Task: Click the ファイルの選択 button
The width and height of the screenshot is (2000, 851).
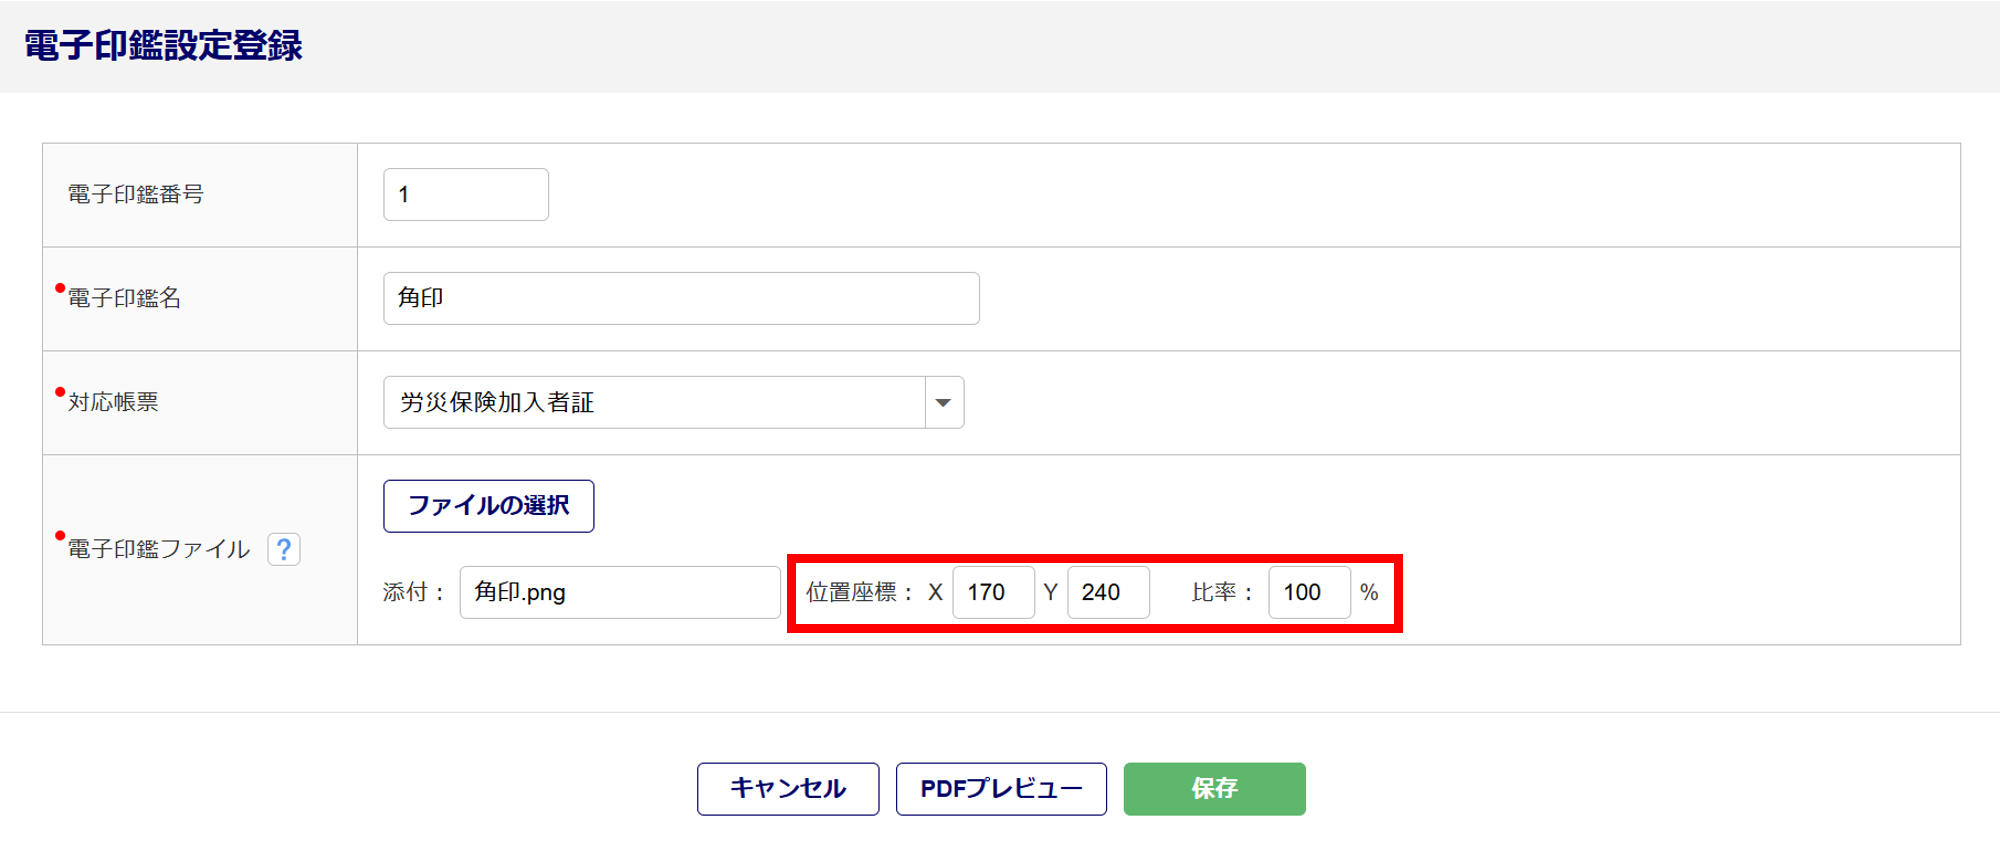Action: (x=488, y=506)
